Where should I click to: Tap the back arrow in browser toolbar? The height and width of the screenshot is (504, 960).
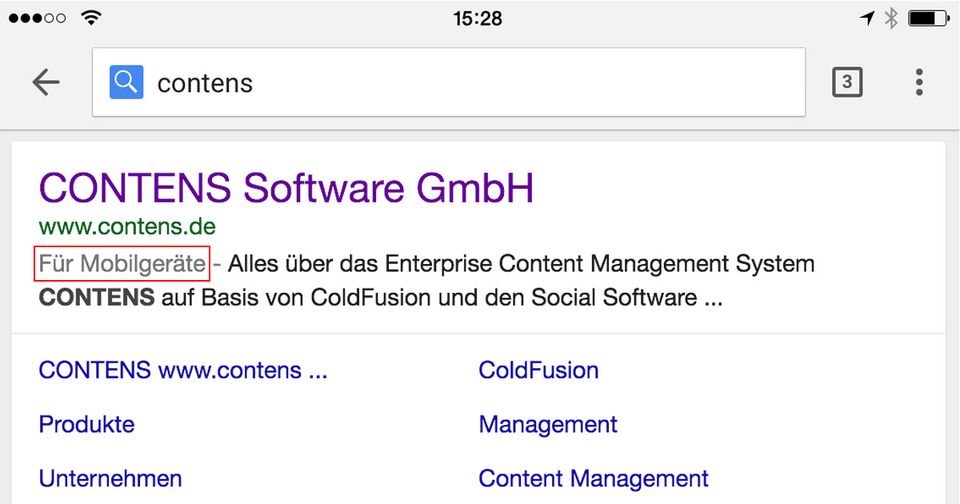pyautogui.click(x=46, y=83)
